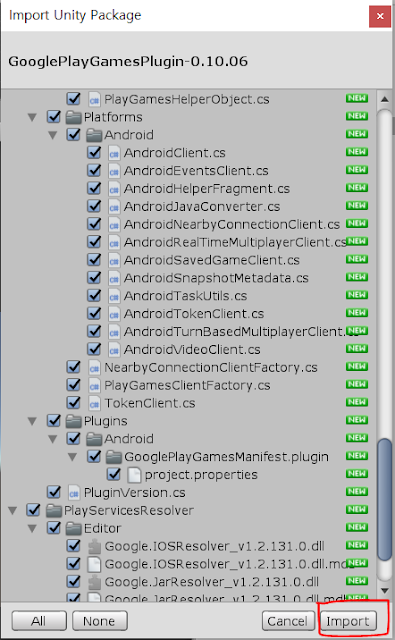Image resolution: width=395 pixels, height=640 pixels.
Task: Click PlayGamesClientFactory.cs script icon
Action: pyautogui.click(x=94, y=385)
